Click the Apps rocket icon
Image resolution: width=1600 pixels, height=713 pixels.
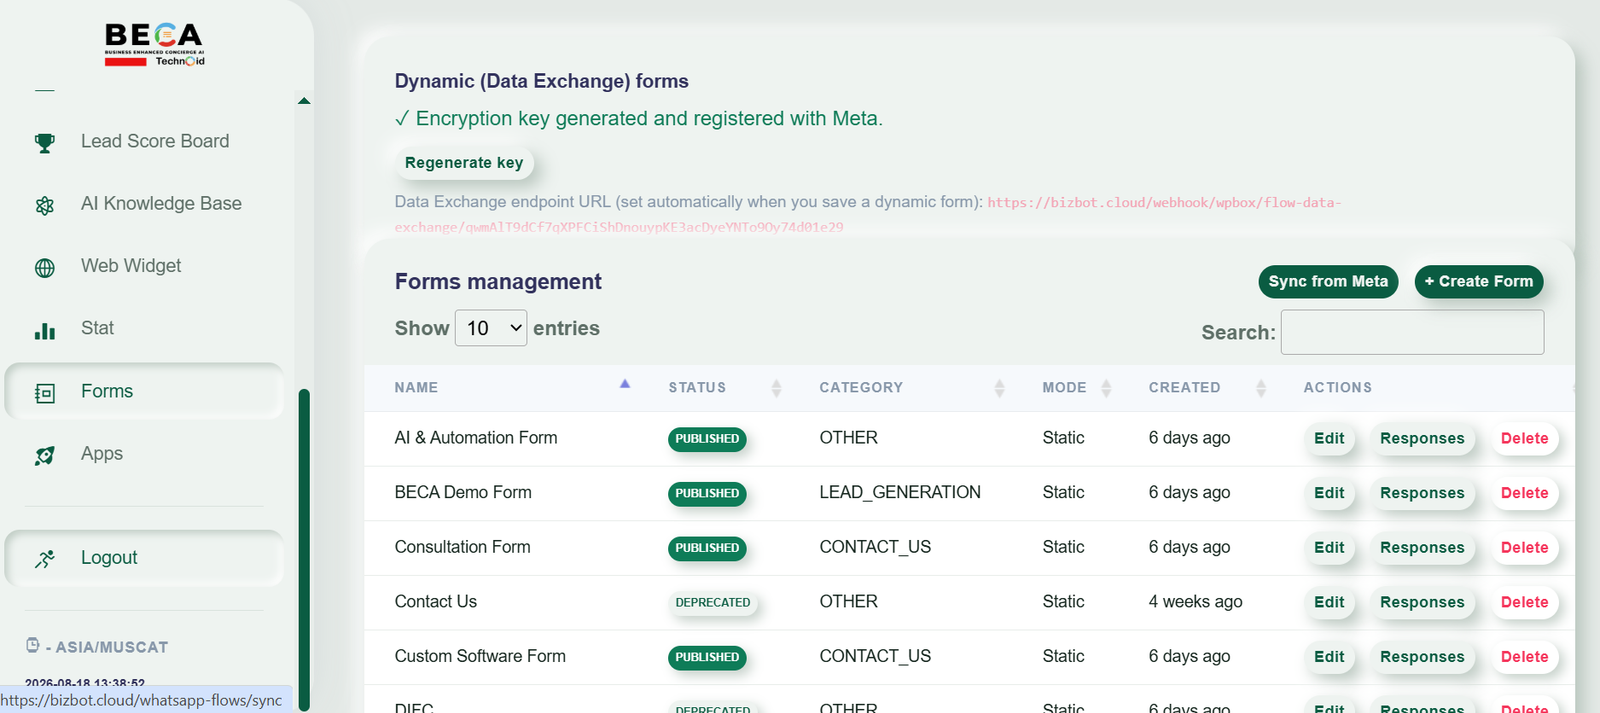pos(45,455)
